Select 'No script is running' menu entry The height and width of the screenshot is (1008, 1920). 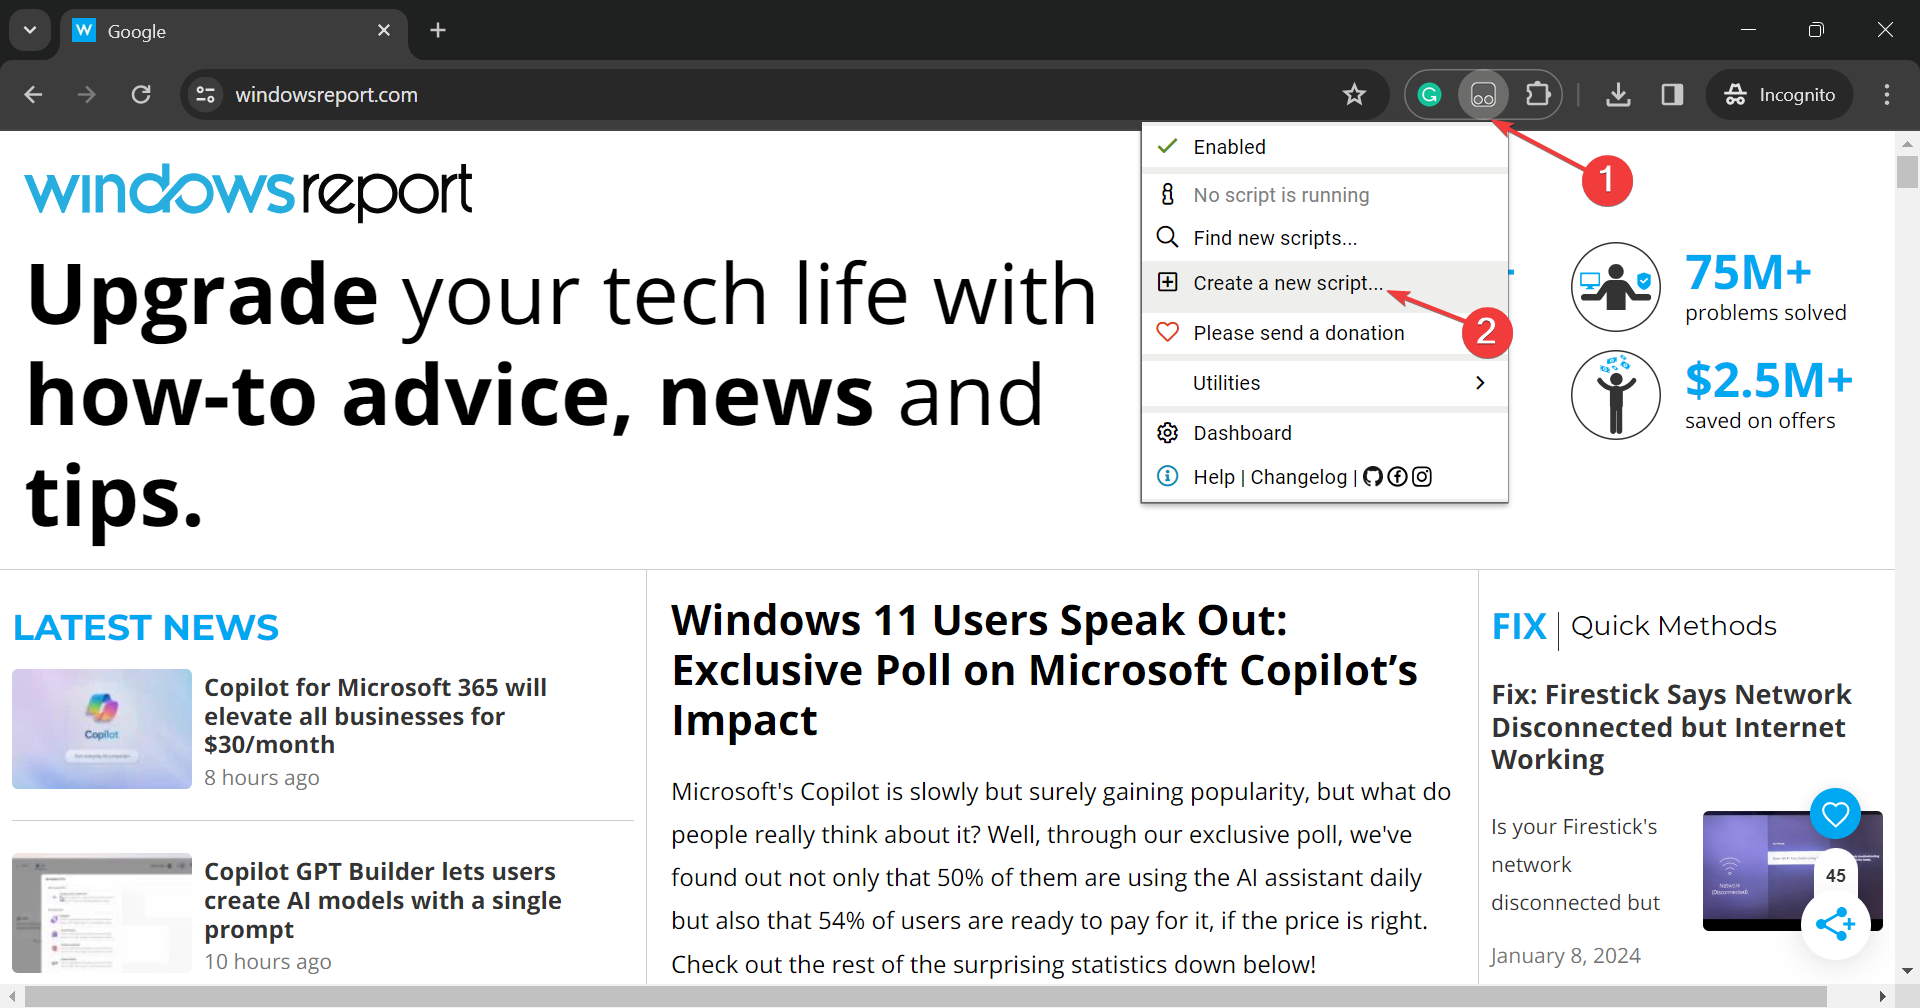pos(1325,195)
